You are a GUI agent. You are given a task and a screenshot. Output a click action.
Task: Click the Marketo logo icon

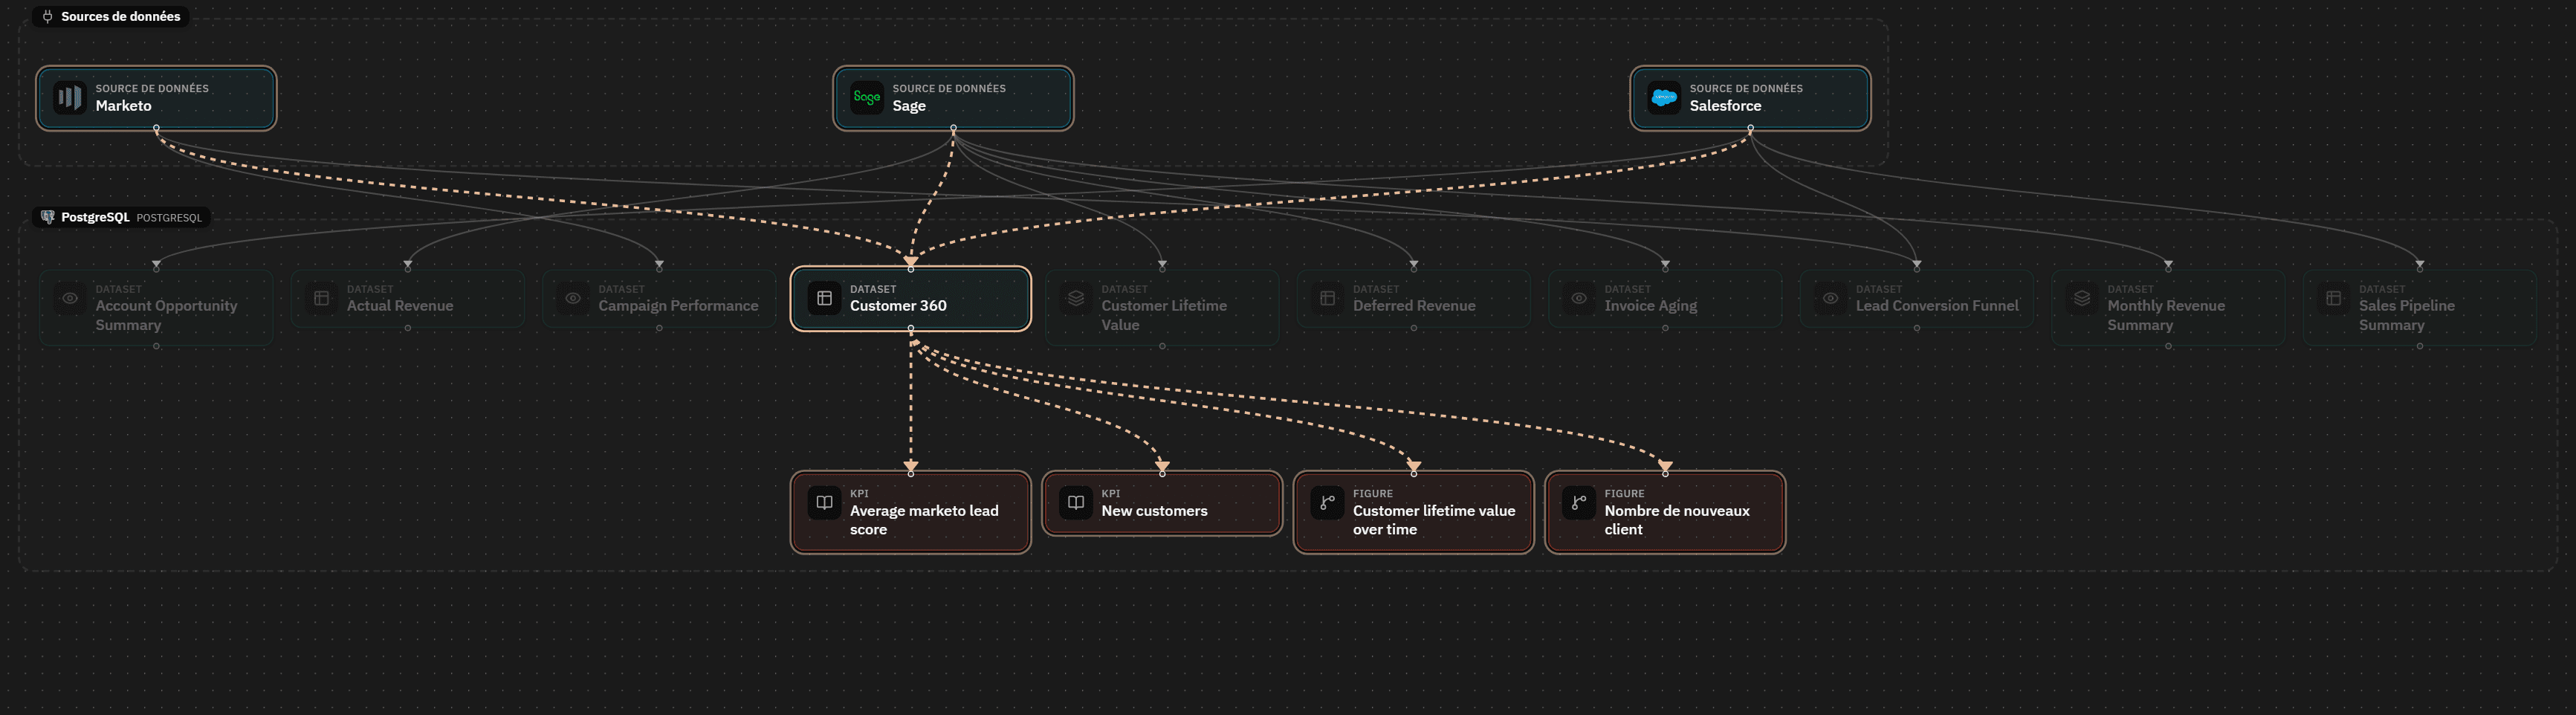tap(69, 98)
